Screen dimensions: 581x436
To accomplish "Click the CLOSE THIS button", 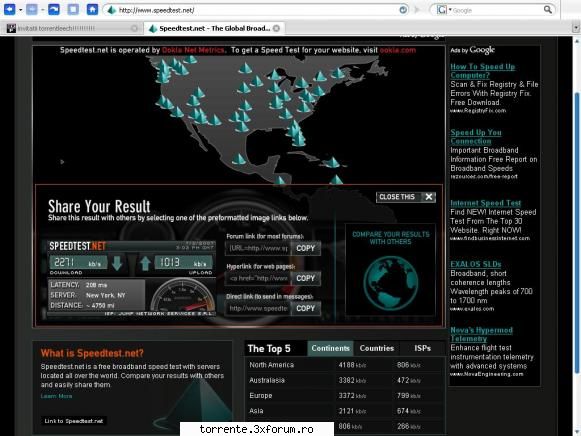I will pos(406,197).
